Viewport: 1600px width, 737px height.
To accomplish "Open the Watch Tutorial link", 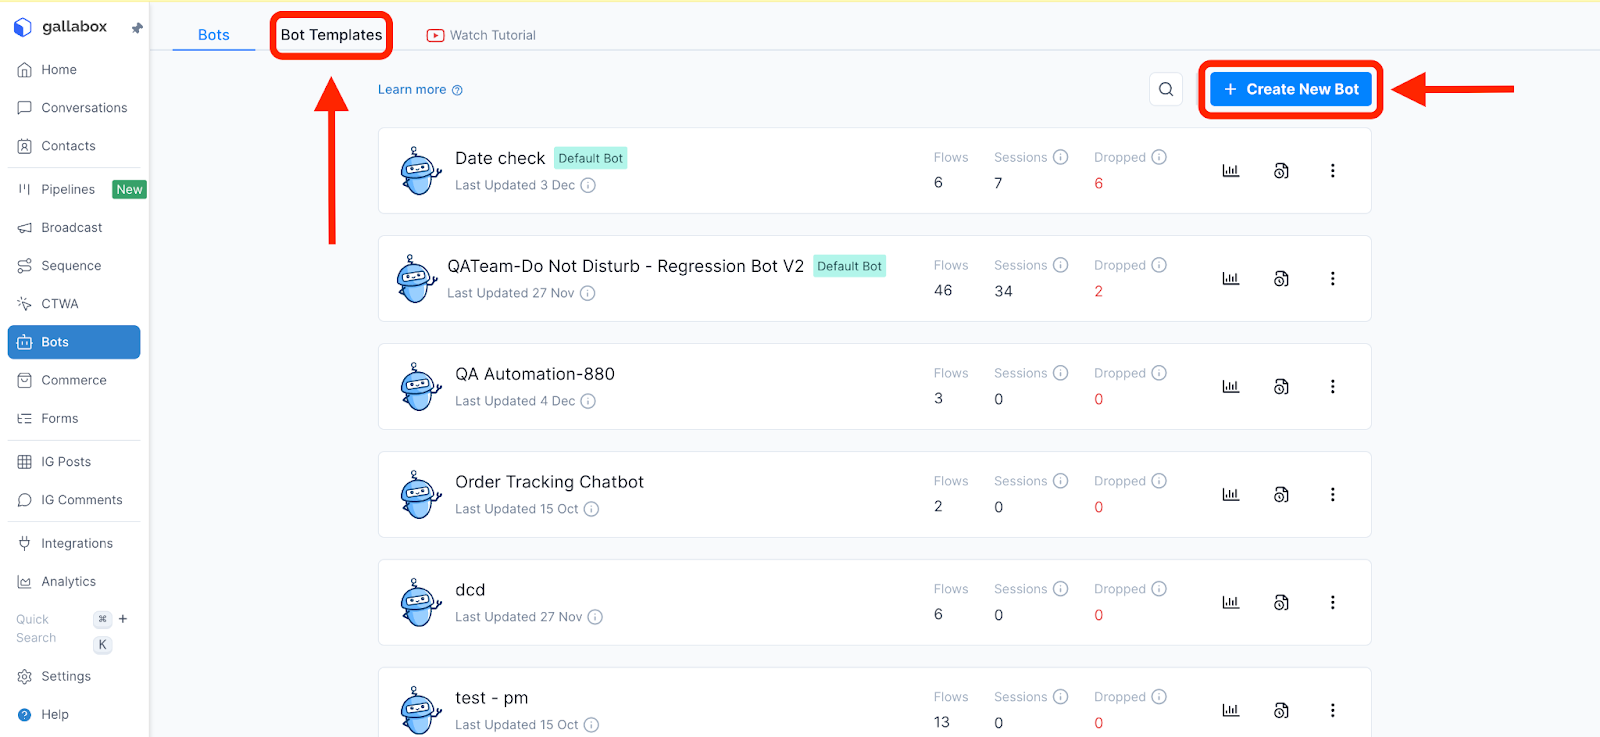I will [481, 35].
